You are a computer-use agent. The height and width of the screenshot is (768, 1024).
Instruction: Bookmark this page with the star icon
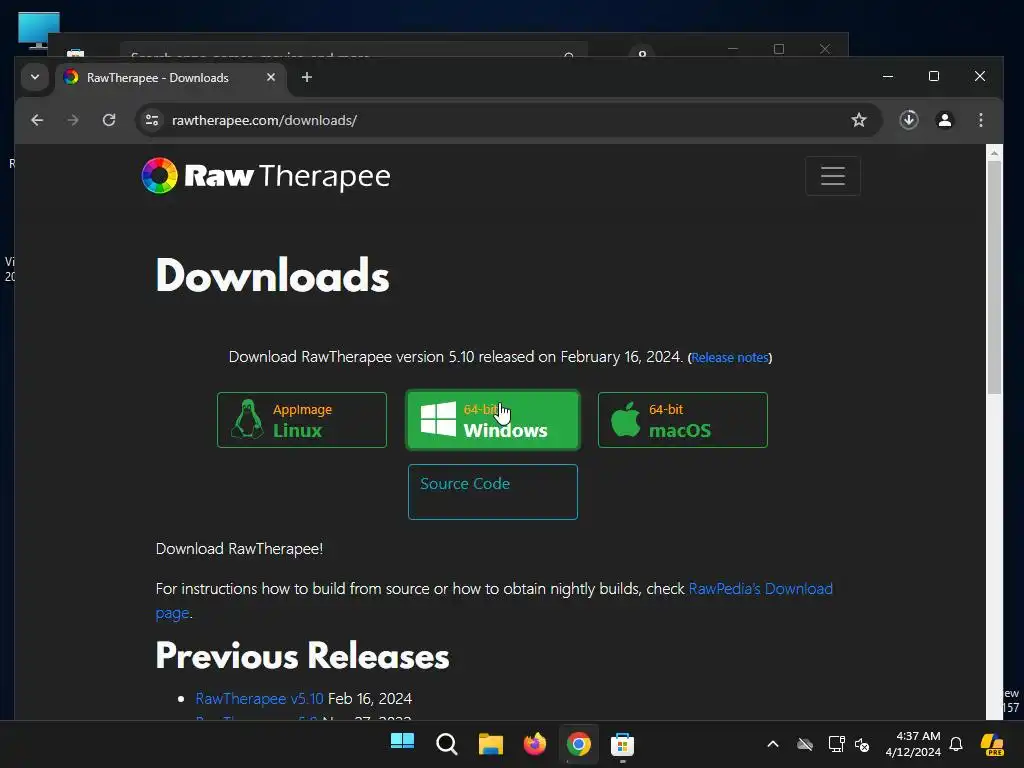coord(859,120)
